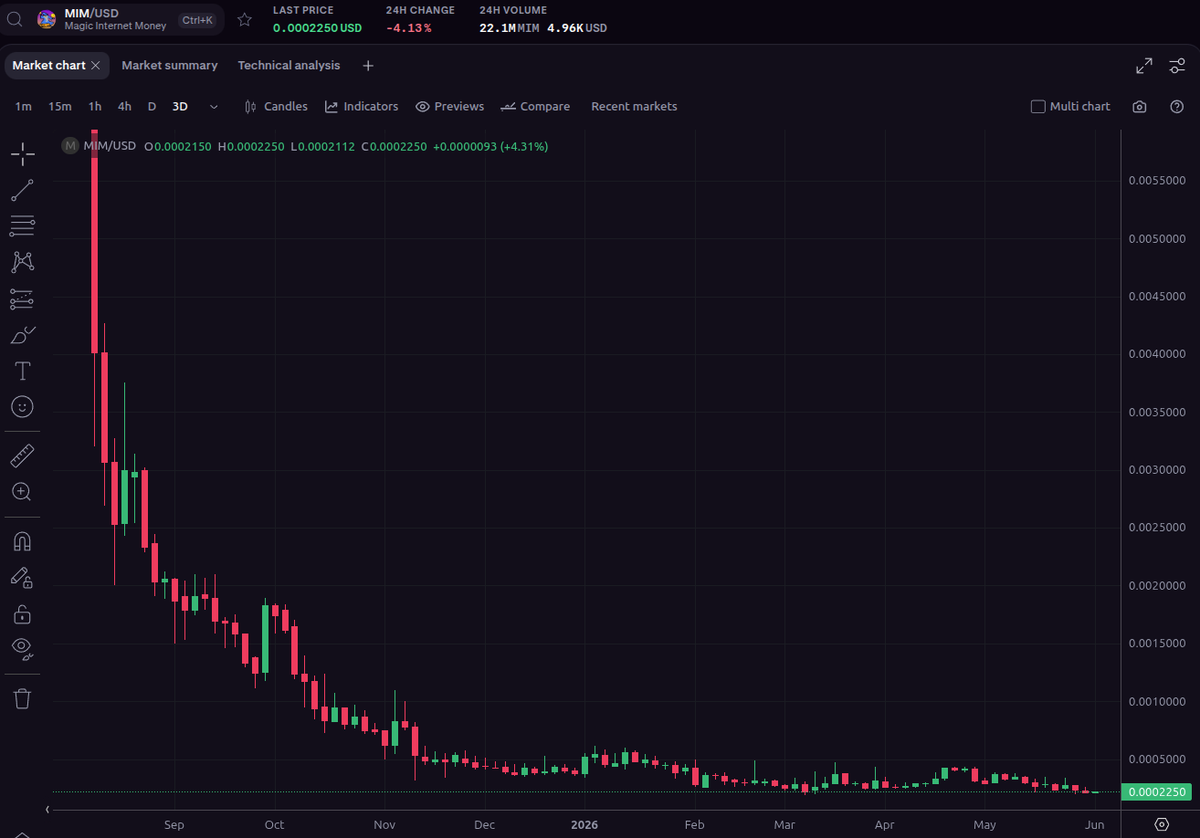The height and width of the screenshot is (838, 1200).
Task: Select the Text annotation tool
Action: click(x=22, y=371)
